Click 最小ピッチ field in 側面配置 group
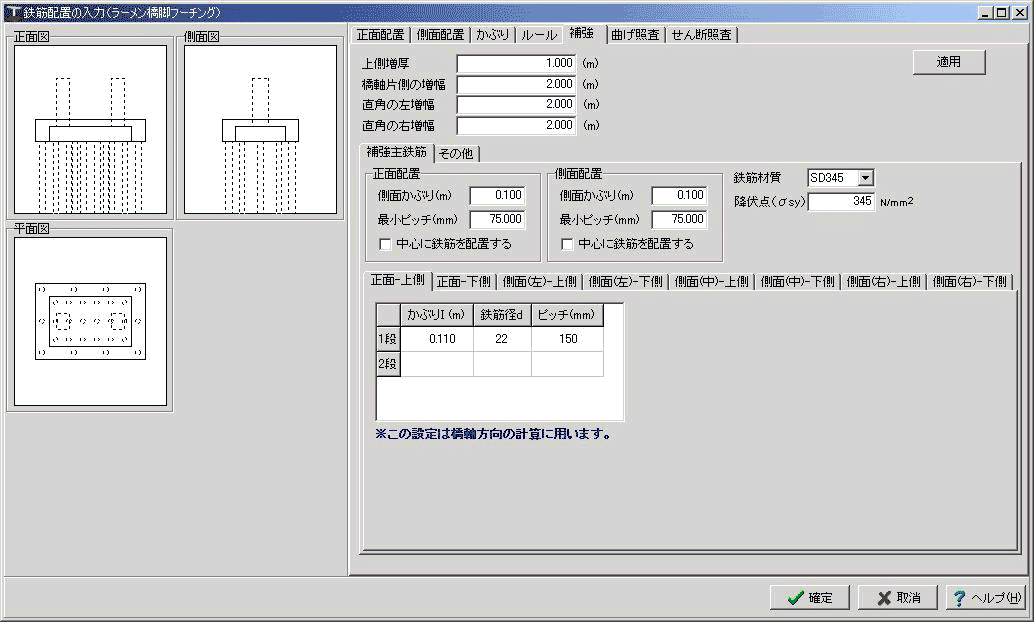Viewport: 1034px width, 622px height. point(680,219)
